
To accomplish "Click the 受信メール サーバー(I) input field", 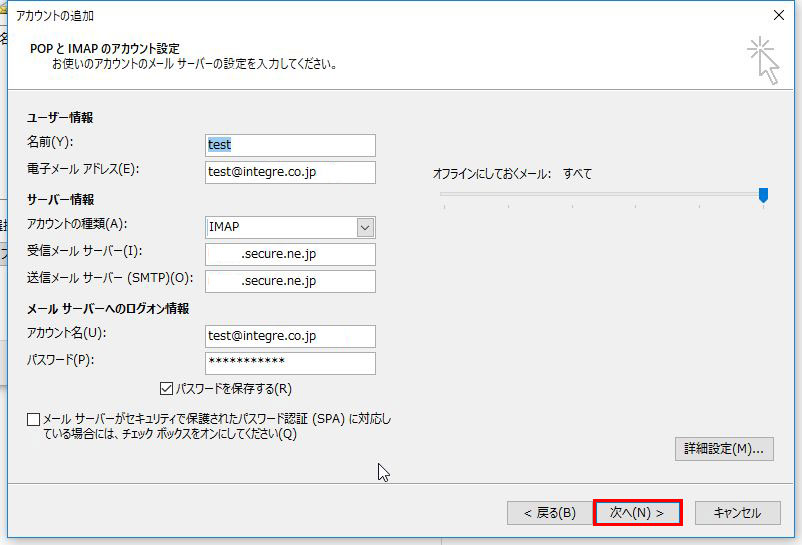I will tap(290, 254).
